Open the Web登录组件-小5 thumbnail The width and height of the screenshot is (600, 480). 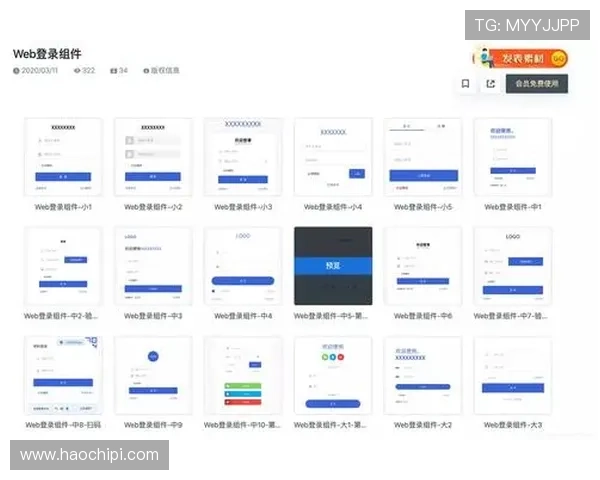pos(423,157)
